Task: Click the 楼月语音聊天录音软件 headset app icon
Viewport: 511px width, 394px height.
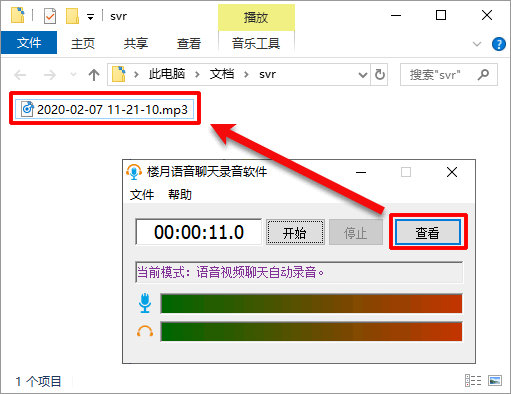Action: click(134, 172)
